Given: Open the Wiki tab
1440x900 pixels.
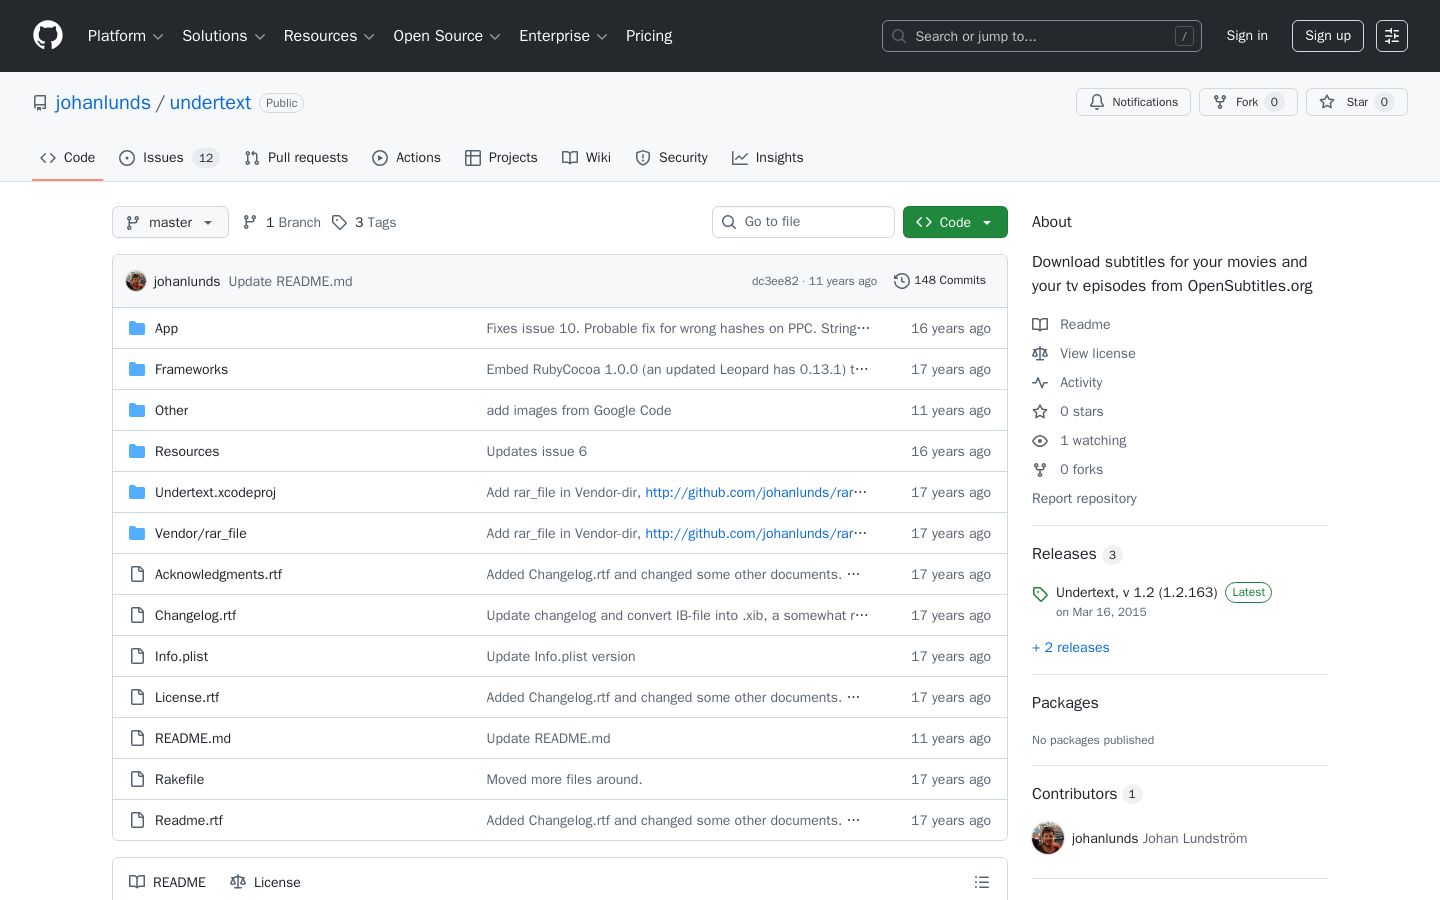Looking at the screenshot, I should [586, 158].
